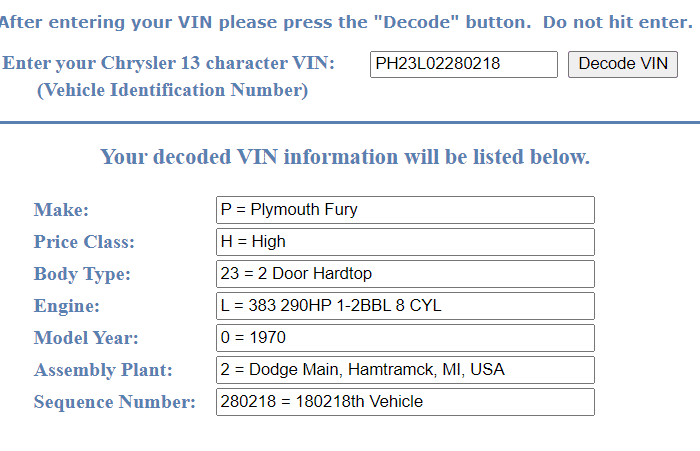Click the Model Year result field
Viewport: 700px width, 451px height.
[405, 338]
